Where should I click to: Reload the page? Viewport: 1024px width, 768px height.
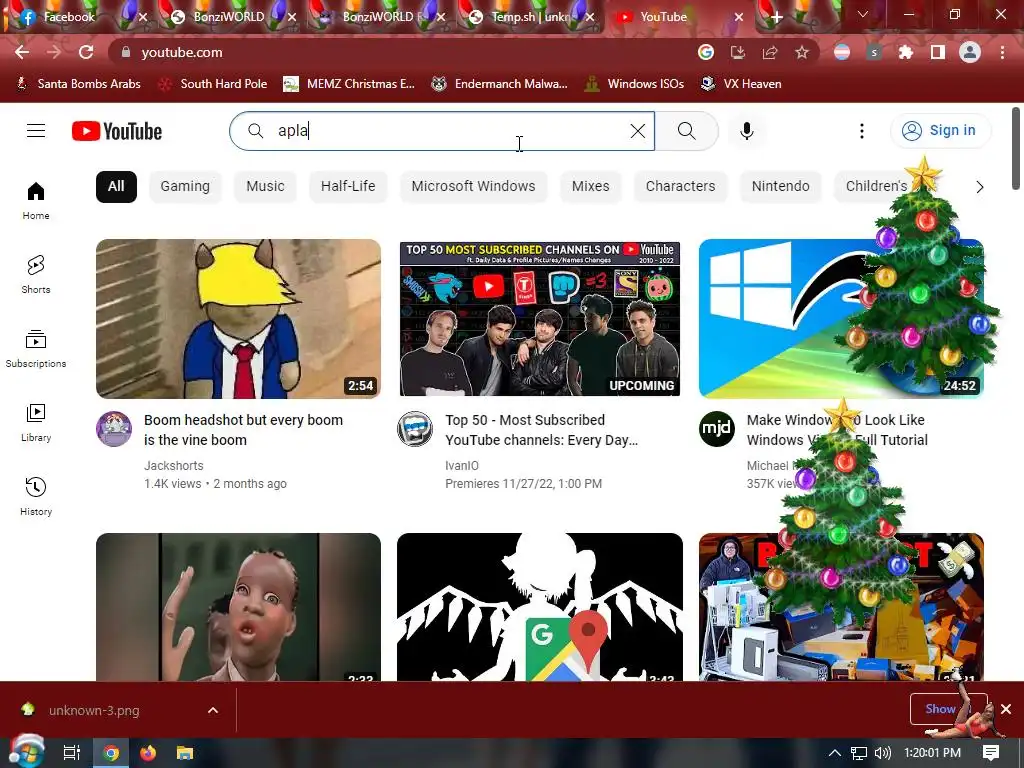click(x=86, y=52)
